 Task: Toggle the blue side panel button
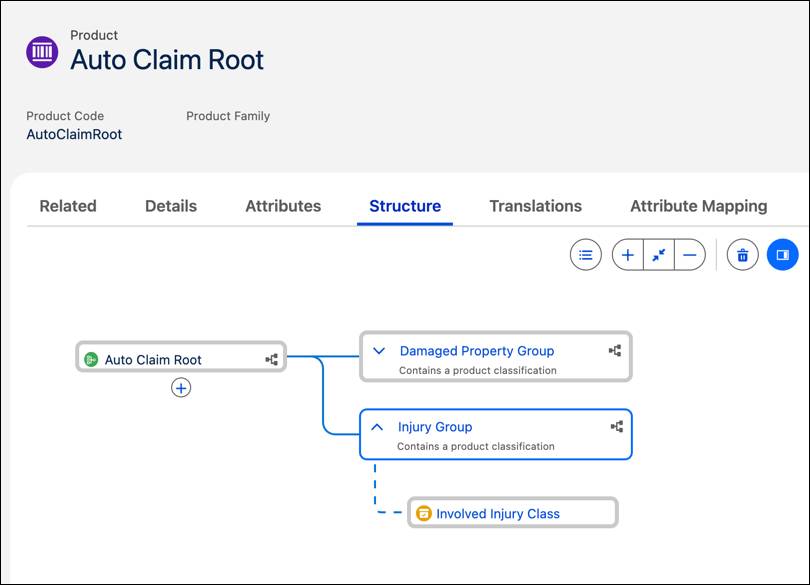point(783,255)
